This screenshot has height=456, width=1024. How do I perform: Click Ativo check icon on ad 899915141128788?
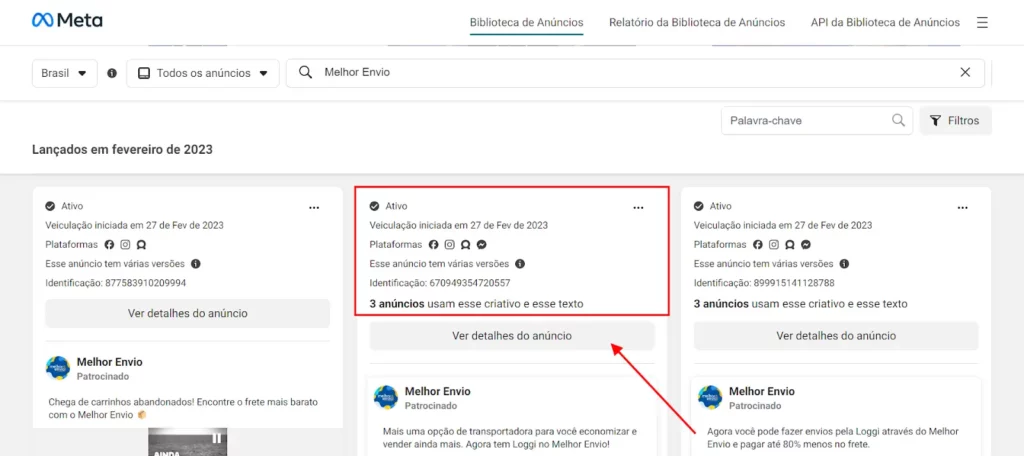699,206
